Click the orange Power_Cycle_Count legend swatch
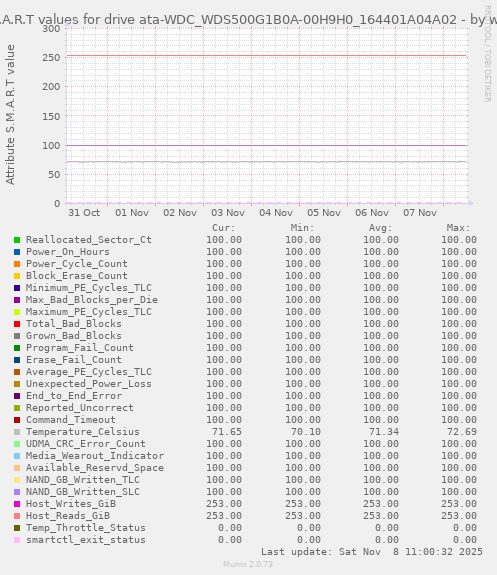Viewport: 497px width, 575px height. point(17,264)
